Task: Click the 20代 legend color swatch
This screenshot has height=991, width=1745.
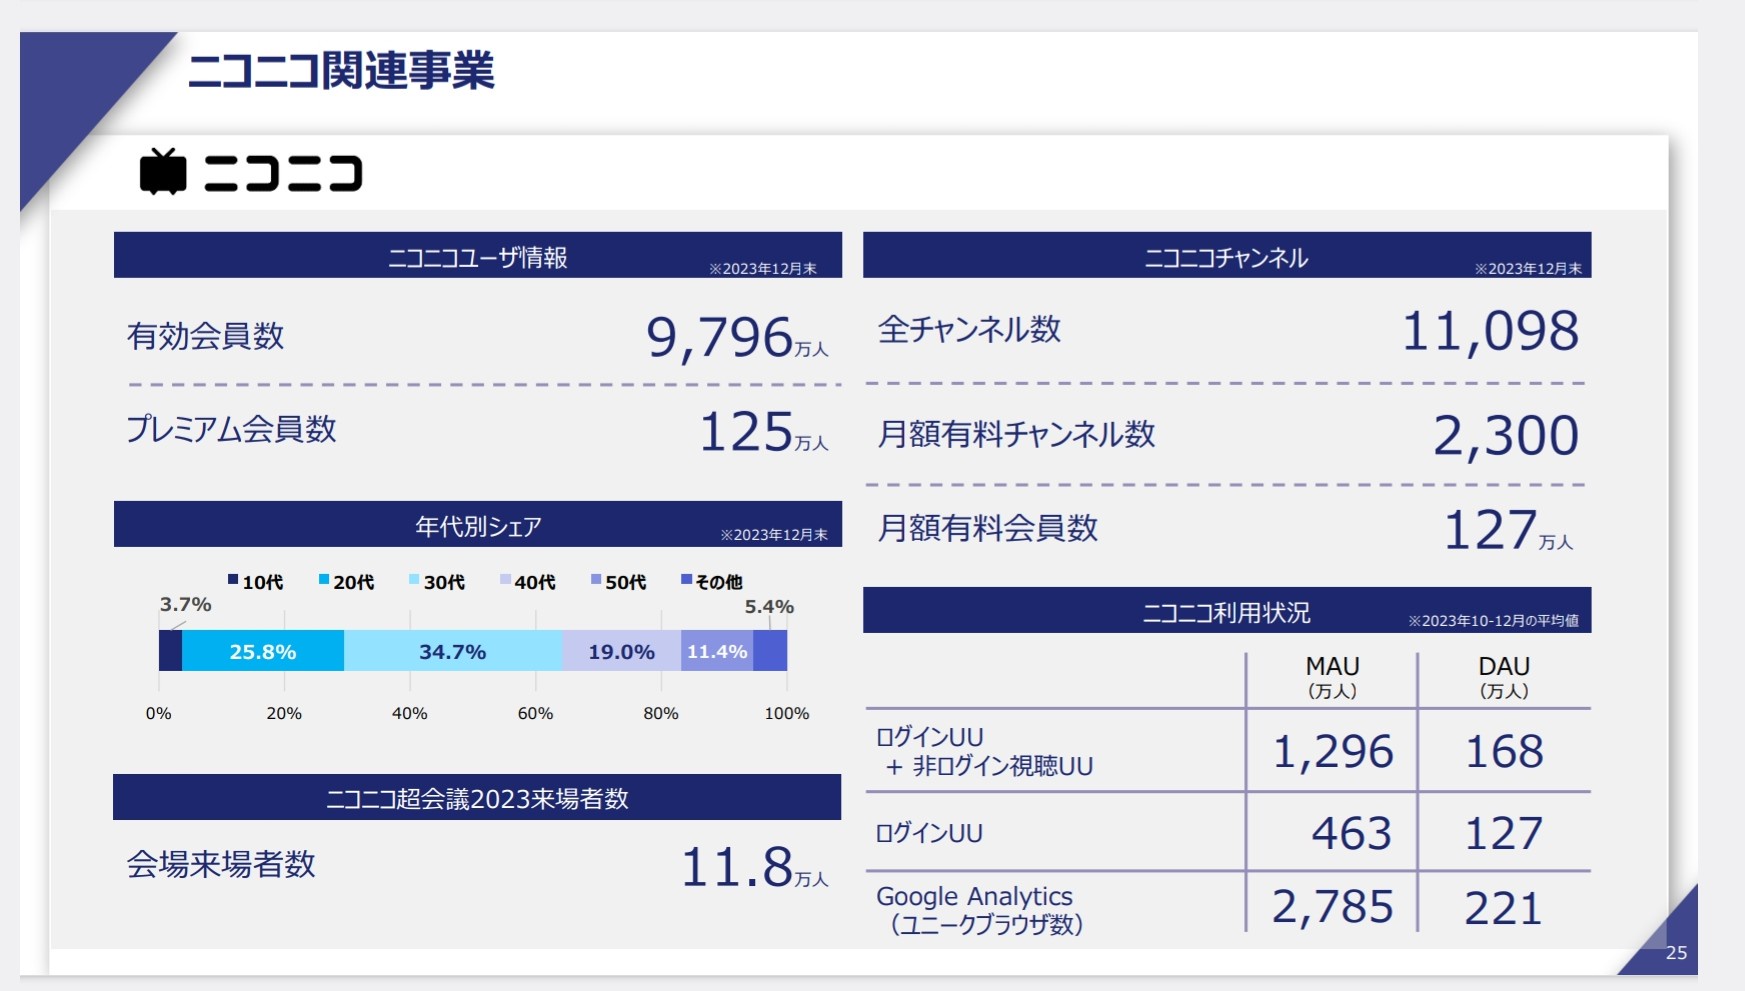Action: [324, 580]
